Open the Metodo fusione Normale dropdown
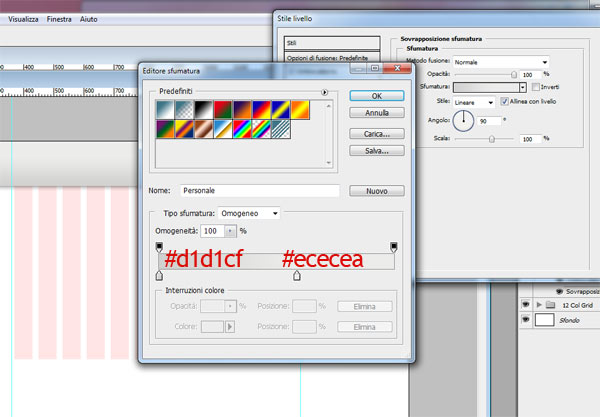Screen dimensions: 600x417 pyautogui.click(x=501, y=62)
